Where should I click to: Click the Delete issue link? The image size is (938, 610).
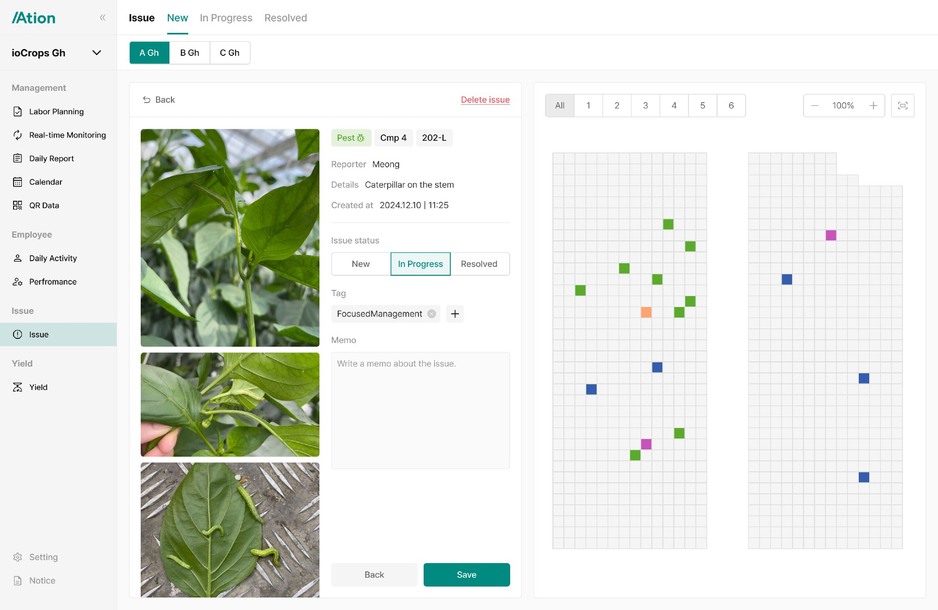click(x=486, y=99)
